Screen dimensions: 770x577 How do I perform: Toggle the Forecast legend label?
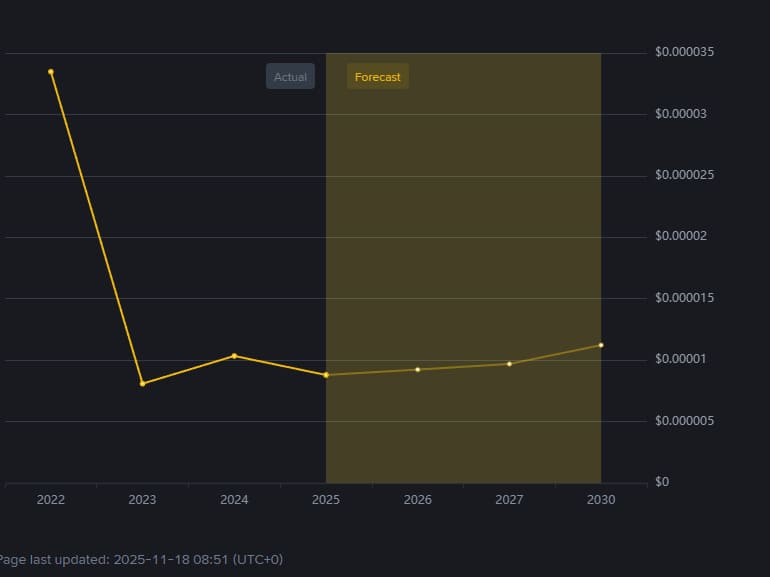click(378, 77)
